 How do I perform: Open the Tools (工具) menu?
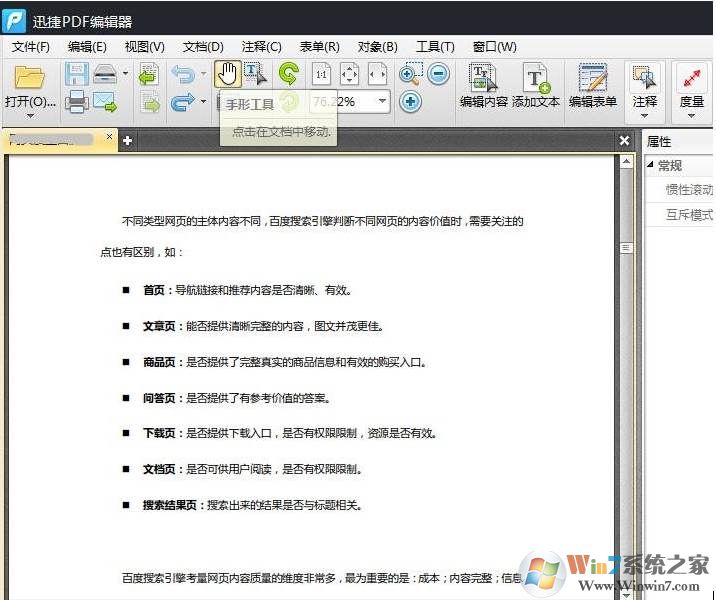434,47
